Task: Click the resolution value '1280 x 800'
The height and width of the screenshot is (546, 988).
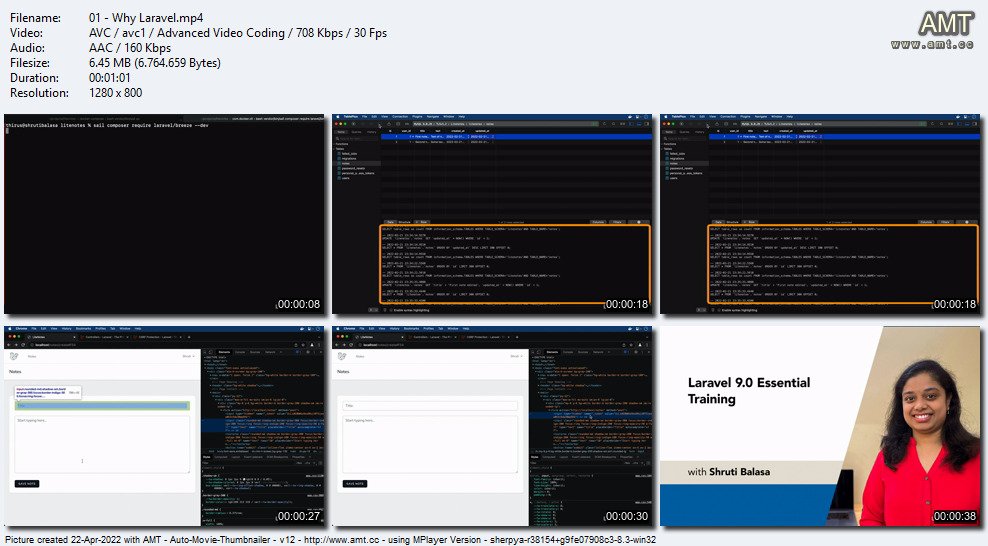Action: [x=115, y=93]
